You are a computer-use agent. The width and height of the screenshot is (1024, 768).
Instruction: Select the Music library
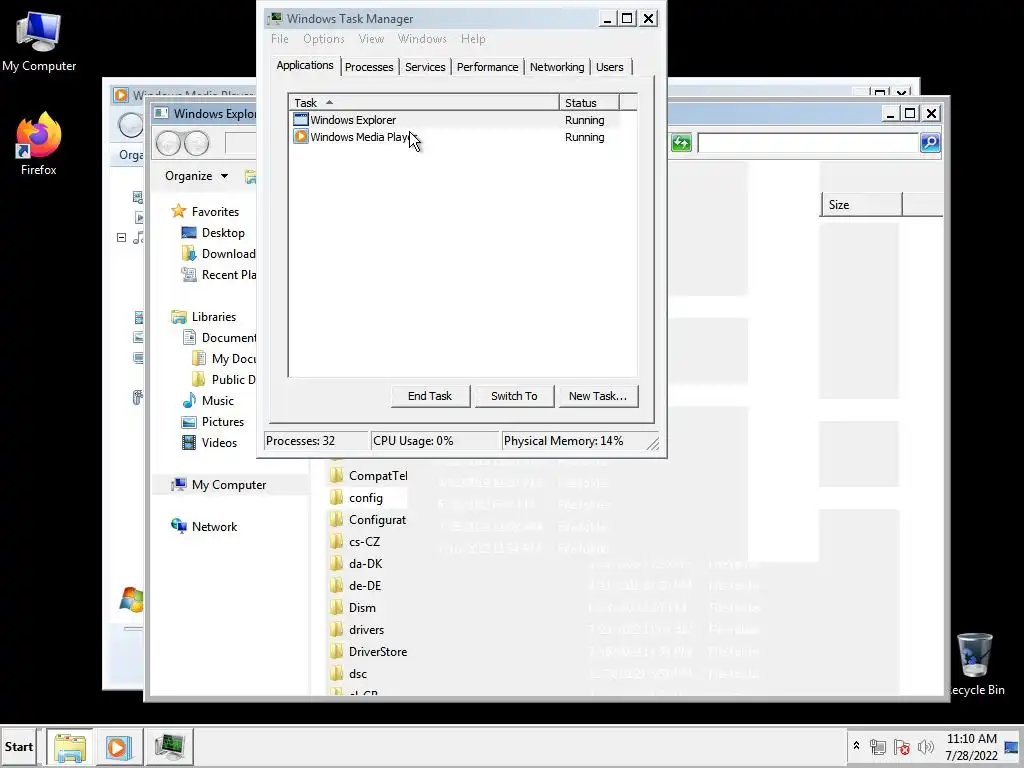point(208,400)
